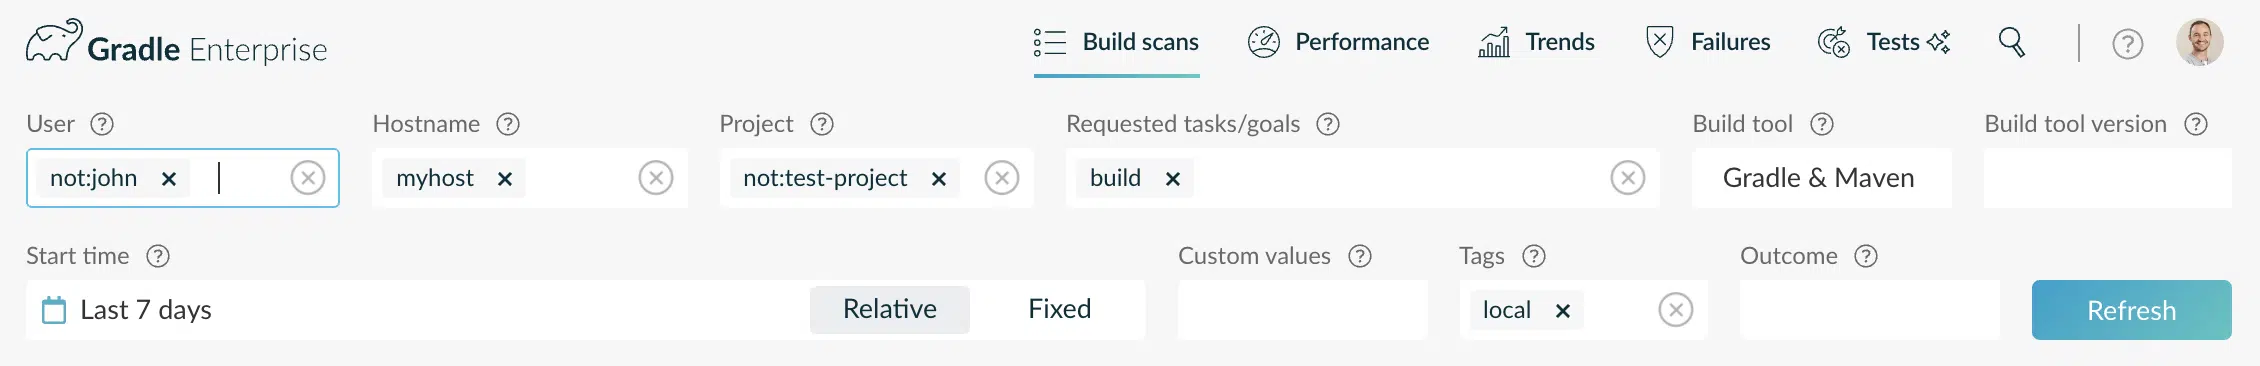Clear all entries in the Hostname field
2260x366 pixels.
click(x=656, y=178)
